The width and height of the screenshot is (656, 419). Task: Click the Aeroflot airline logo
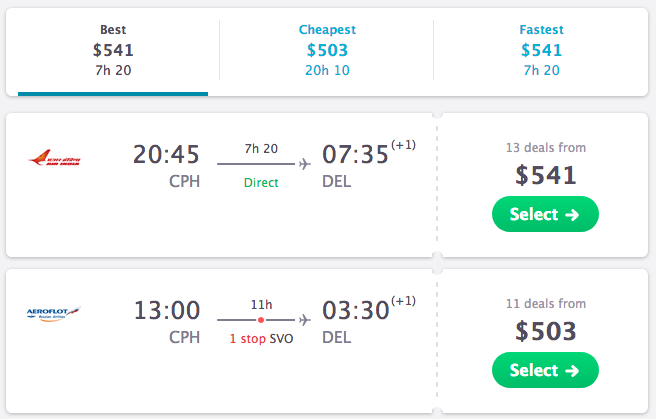[x=54, y=314]
